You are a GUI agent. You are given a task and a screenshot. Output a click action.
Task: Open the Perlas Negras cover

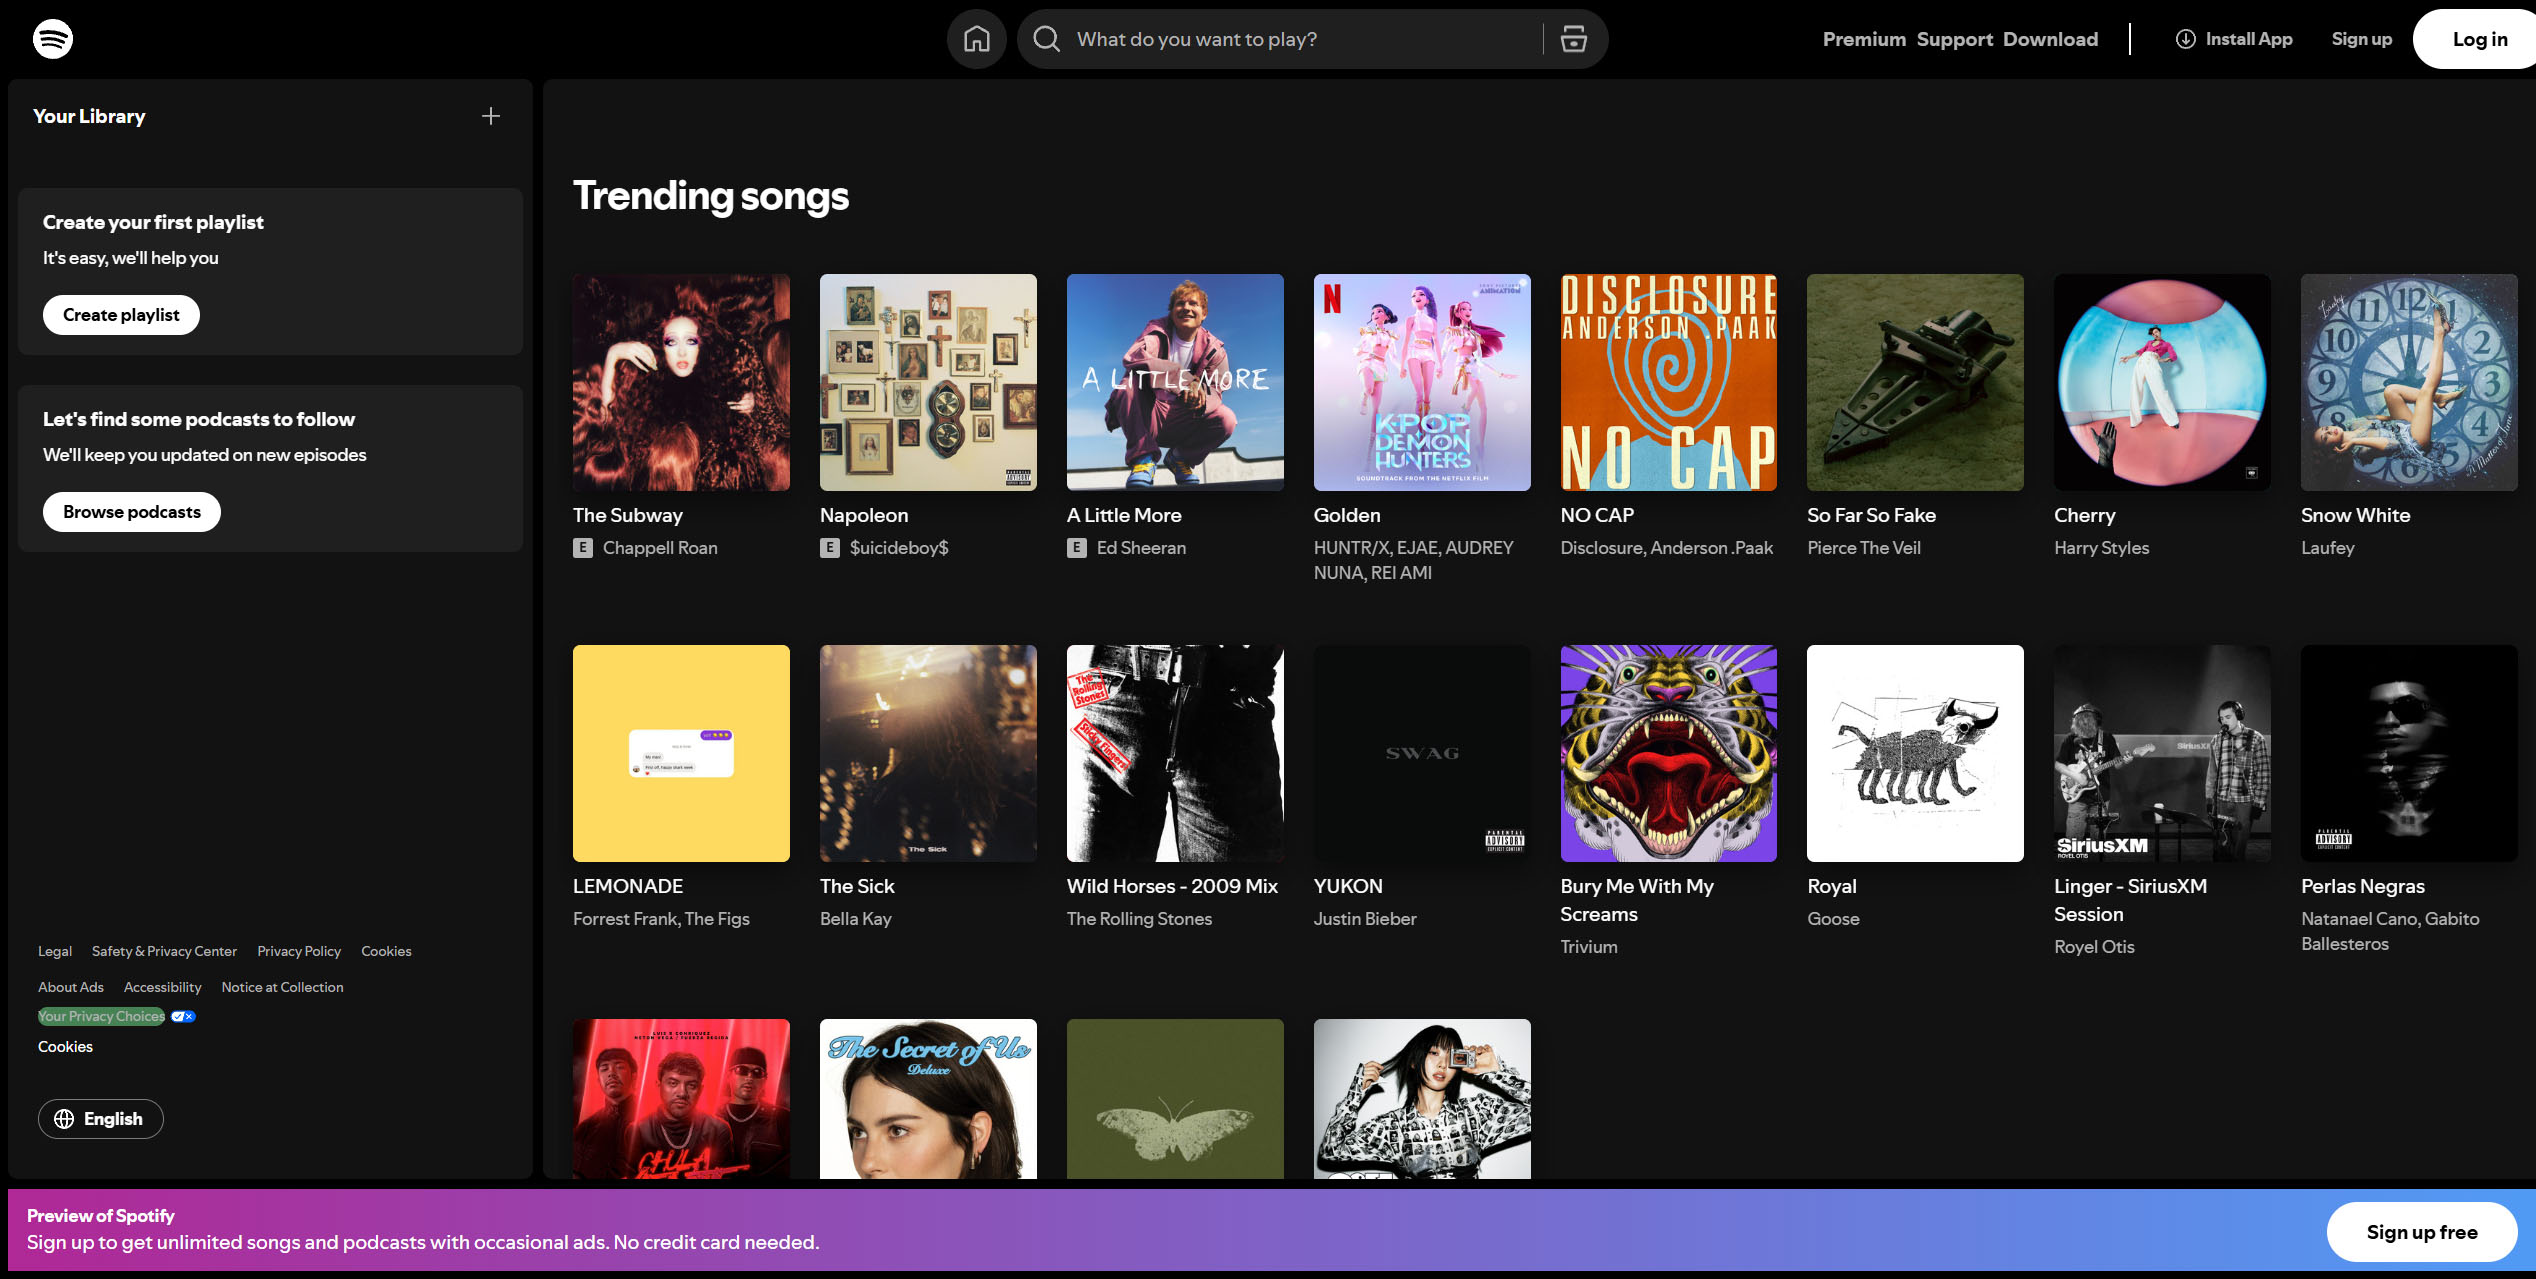coord(2409,753)
